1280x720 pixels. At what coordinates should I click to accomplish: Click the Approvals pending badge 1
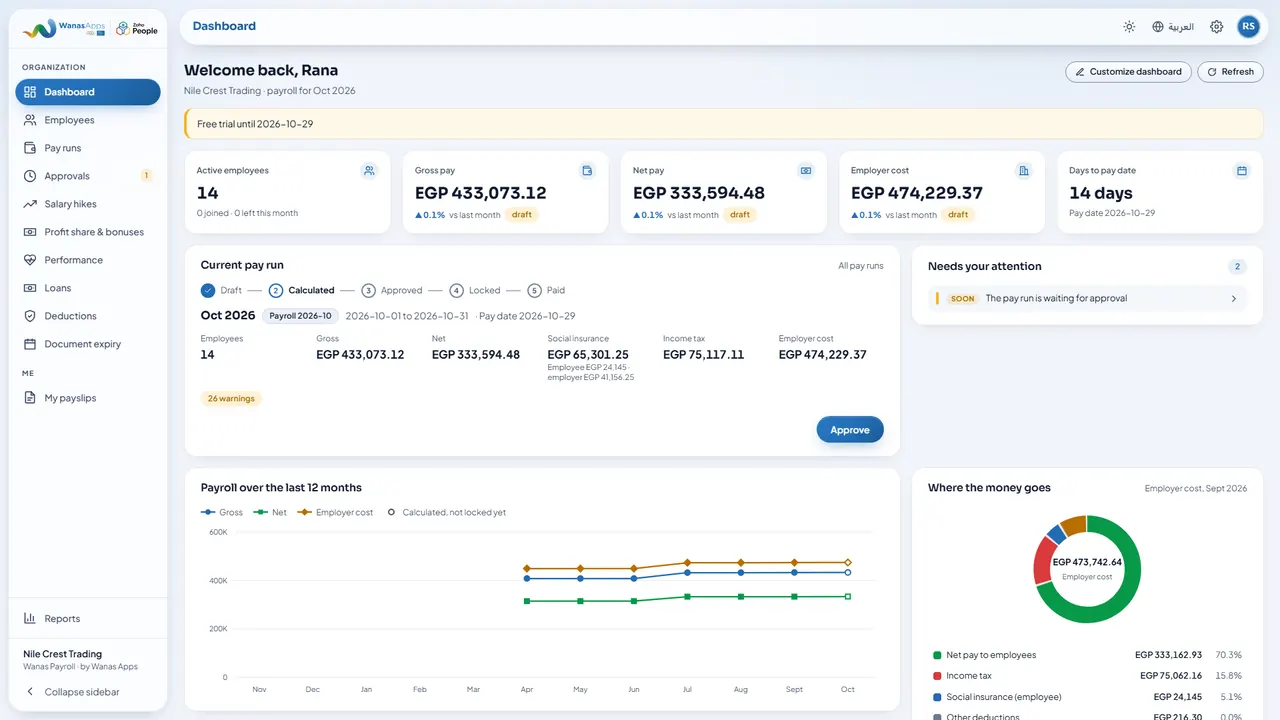146,176
